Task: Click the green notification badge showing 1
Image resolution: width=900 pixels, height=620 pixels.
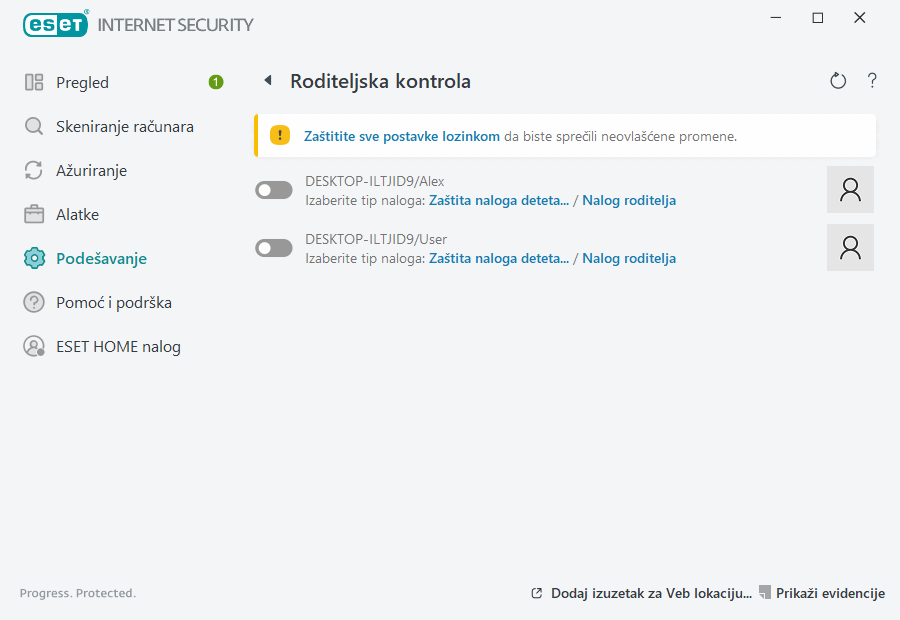Action: (x=216, y=82)
